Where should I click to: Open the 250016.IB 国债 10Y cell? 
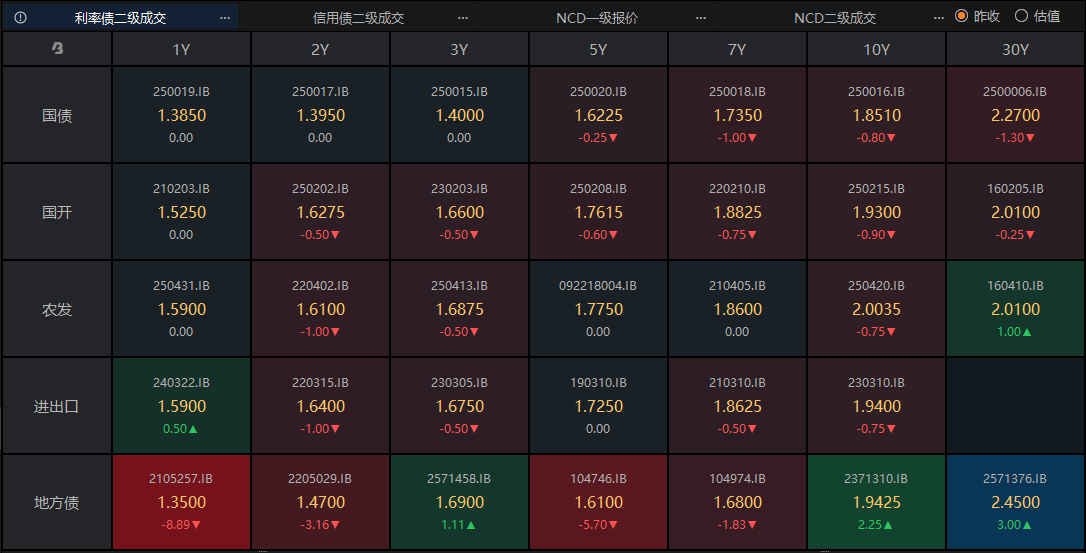coord(876,115)
